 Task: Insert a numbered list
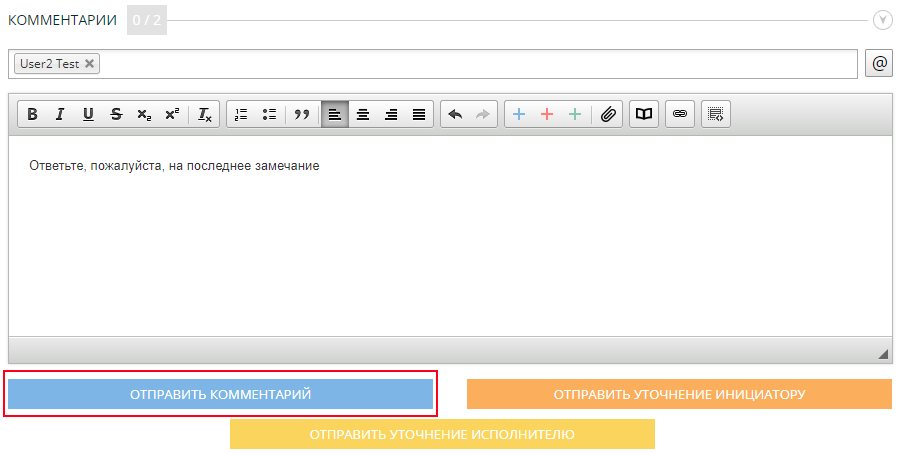pyautogui.click(x=240, y=115)
